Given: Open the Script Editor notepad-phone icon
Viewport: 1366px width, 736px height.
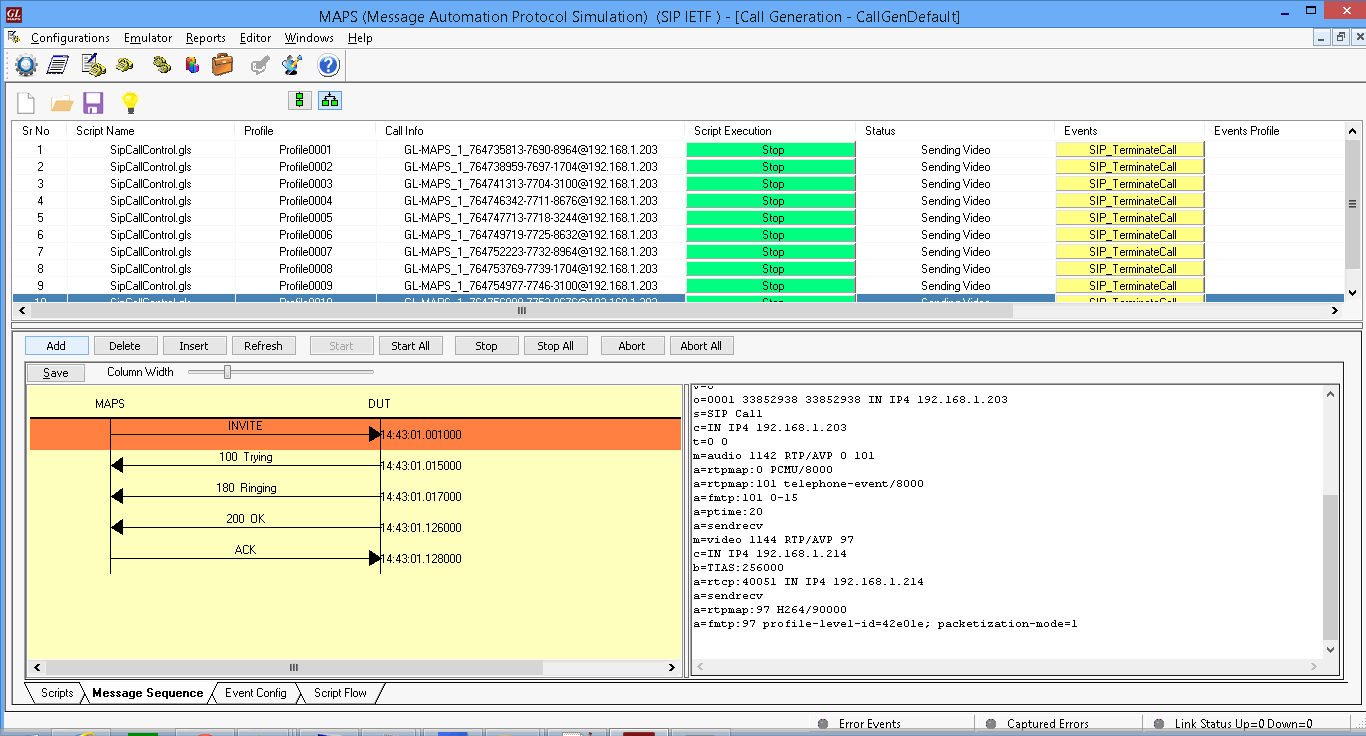Looking at the screenshot, I should click(93, 66).
